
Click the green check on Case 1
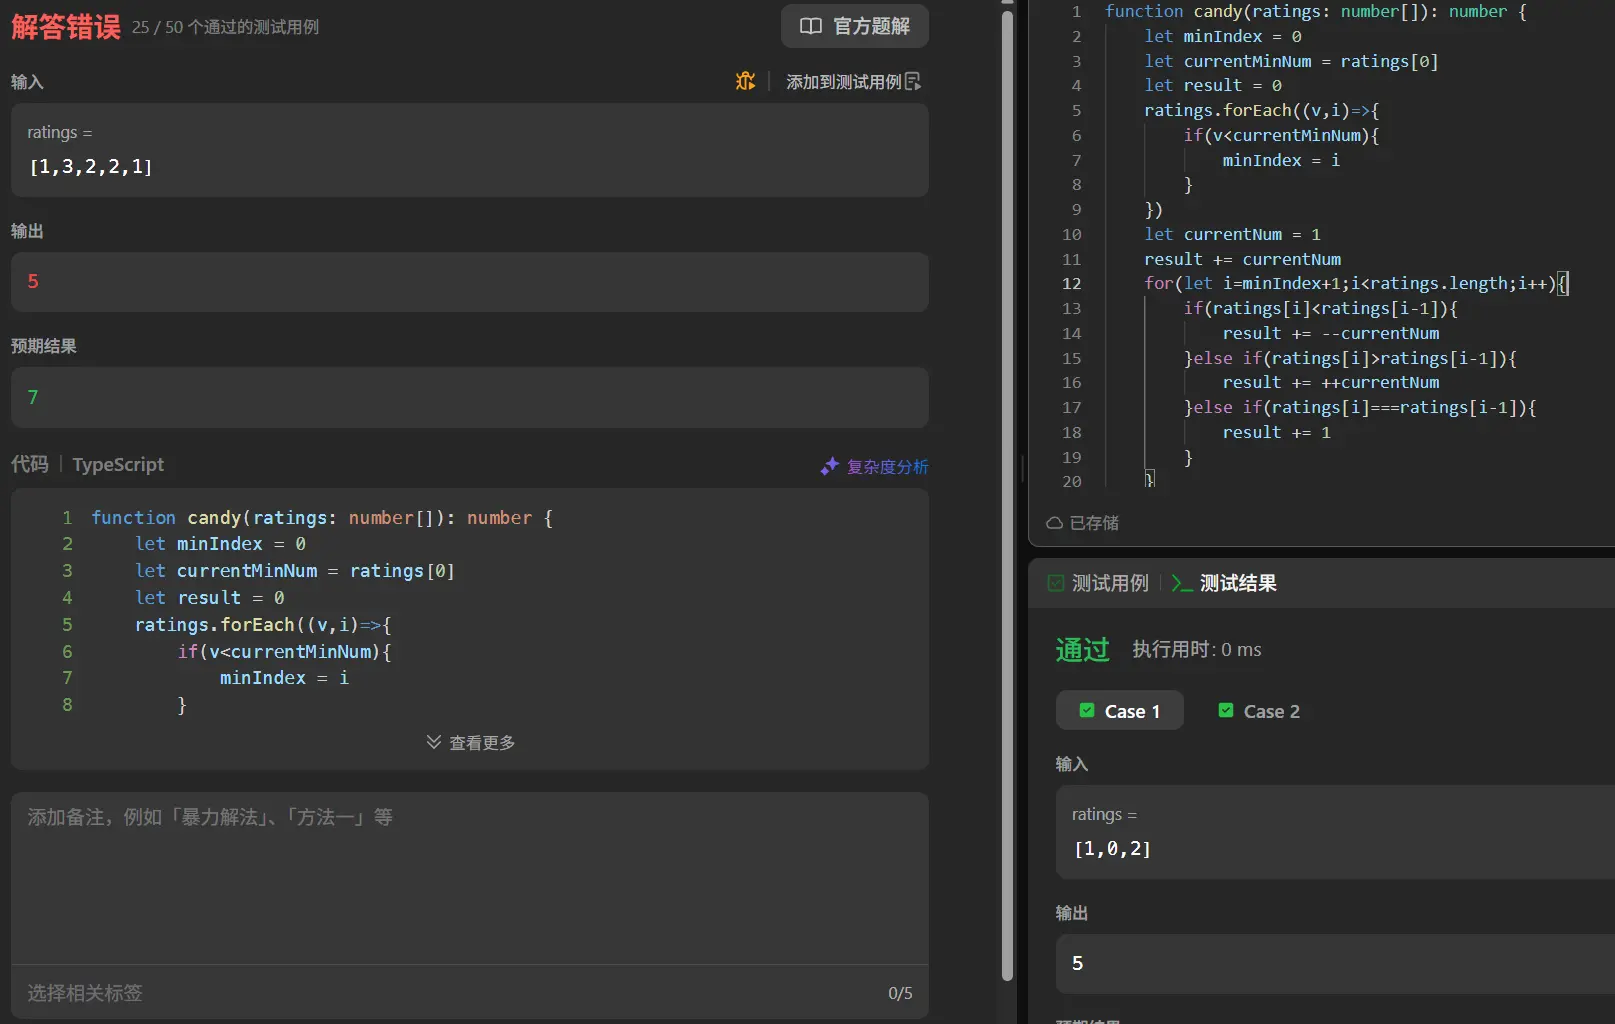pos(1087,711)
